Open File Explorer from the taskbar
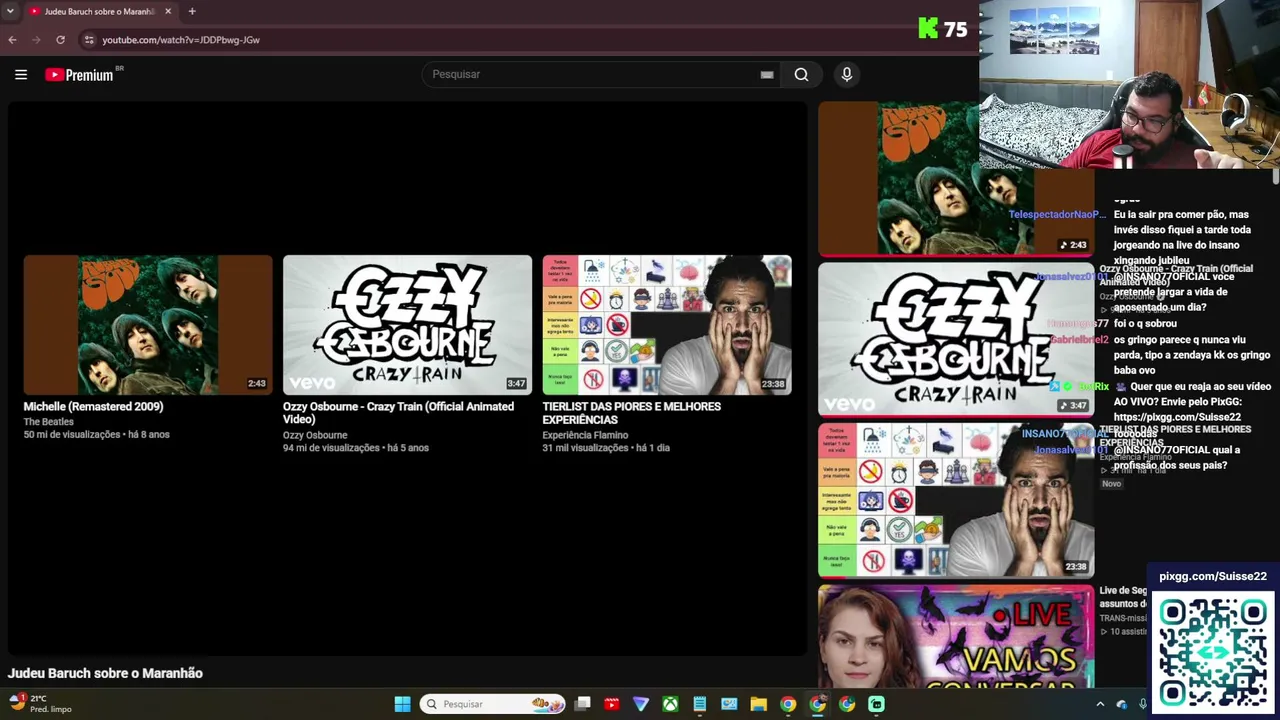This screenshot has height=720, width=1280. [x=758, y=704]
